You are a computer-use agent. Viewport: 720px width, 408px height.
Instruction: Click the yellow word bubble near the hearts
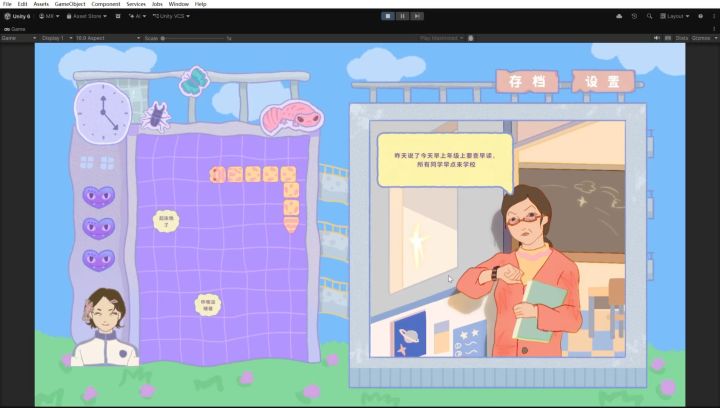[166, 221]
